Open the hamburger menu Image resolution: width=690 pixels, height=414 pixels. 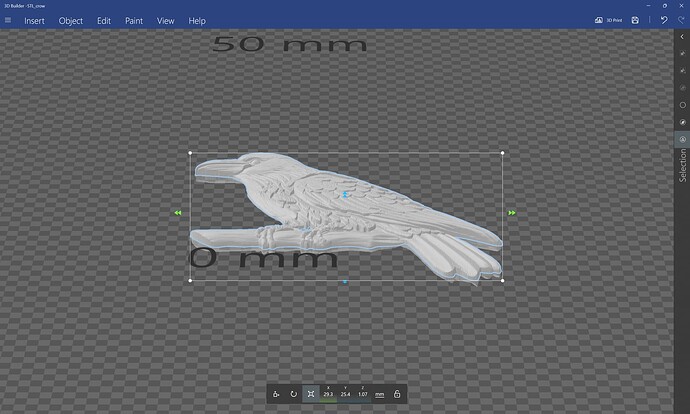(x=8, y=20)
